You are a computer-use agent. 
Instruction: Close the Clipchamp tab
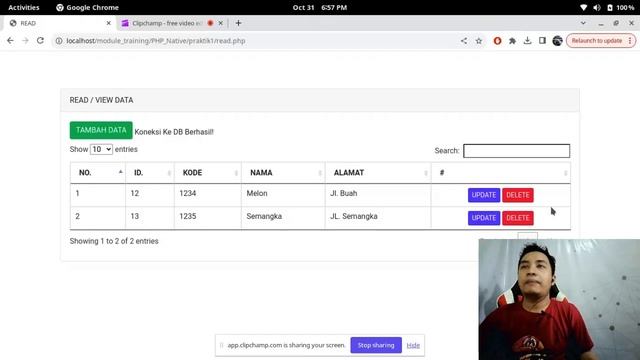(x=220, y=23)
